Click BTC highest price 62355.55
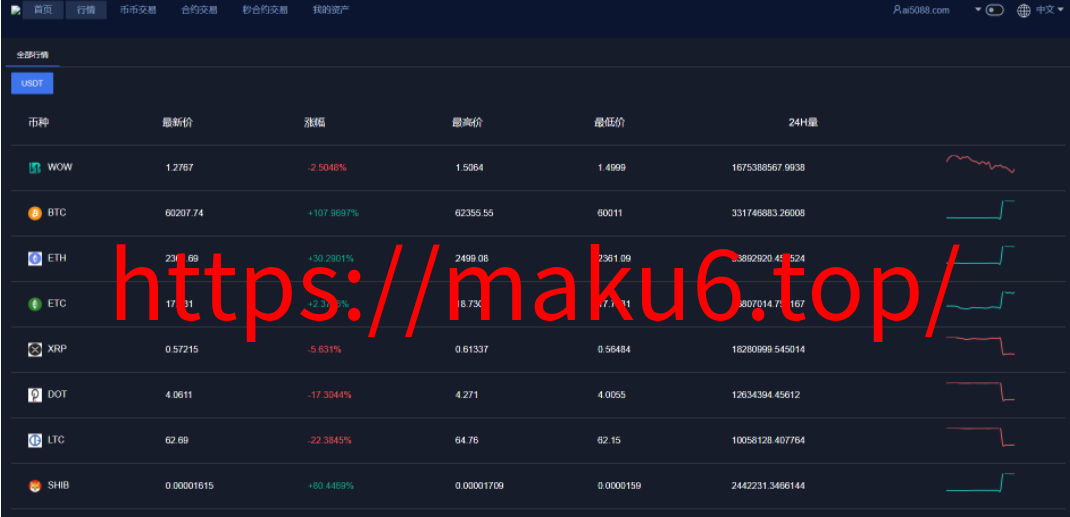The height and width of the screenshot is (517, 1070). pos(474,213)
